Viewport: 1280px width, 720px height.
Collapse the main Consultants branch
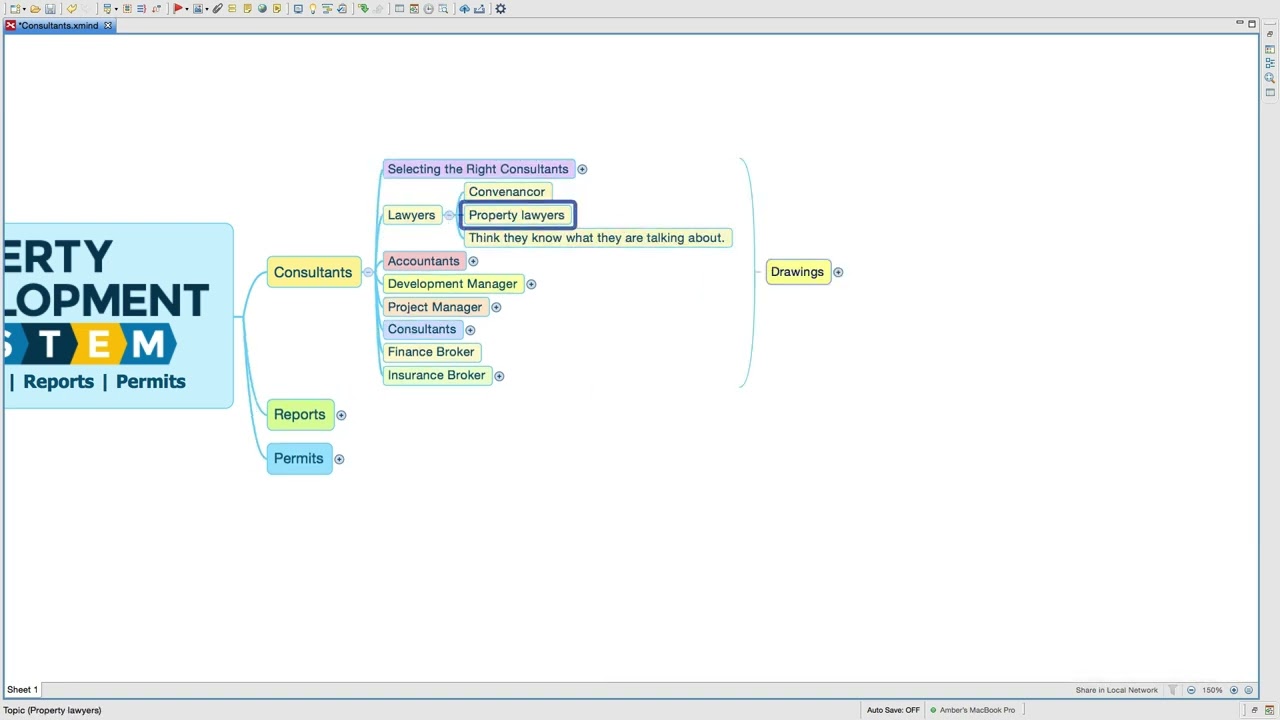[368, 272]
